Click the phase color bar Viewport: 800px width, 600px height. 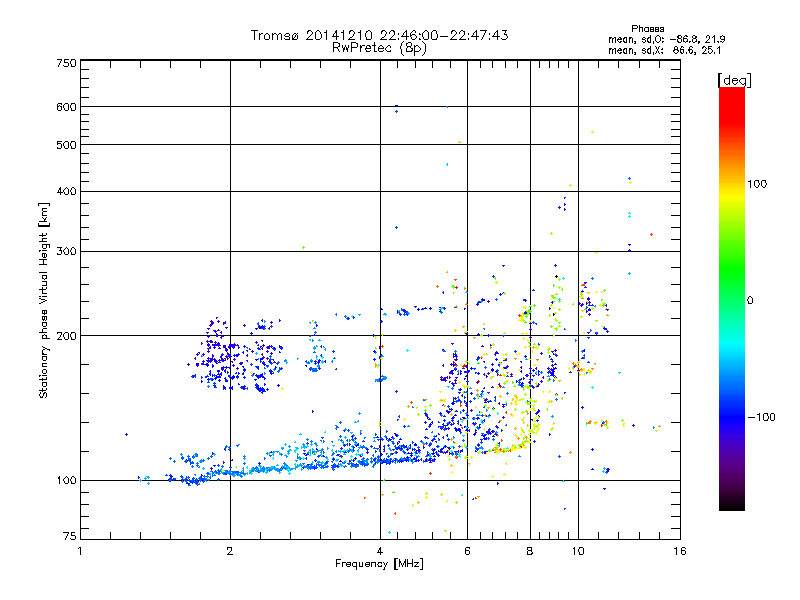732,298
